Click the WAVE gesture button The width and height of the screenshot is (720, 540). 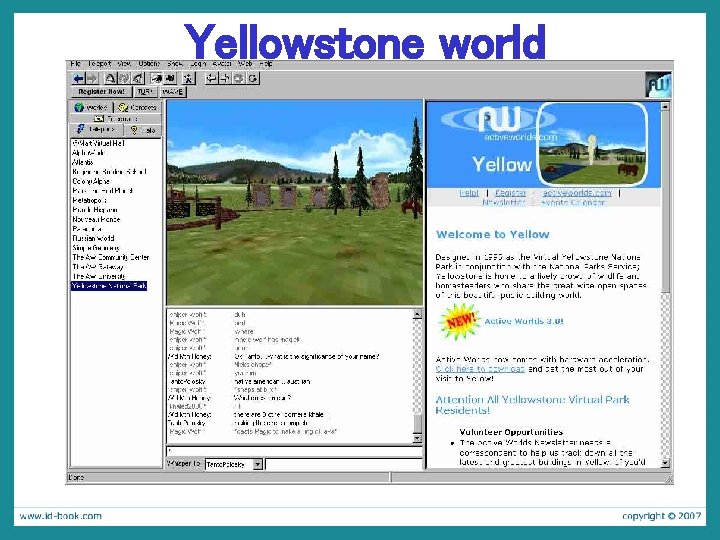coord(173,92)
